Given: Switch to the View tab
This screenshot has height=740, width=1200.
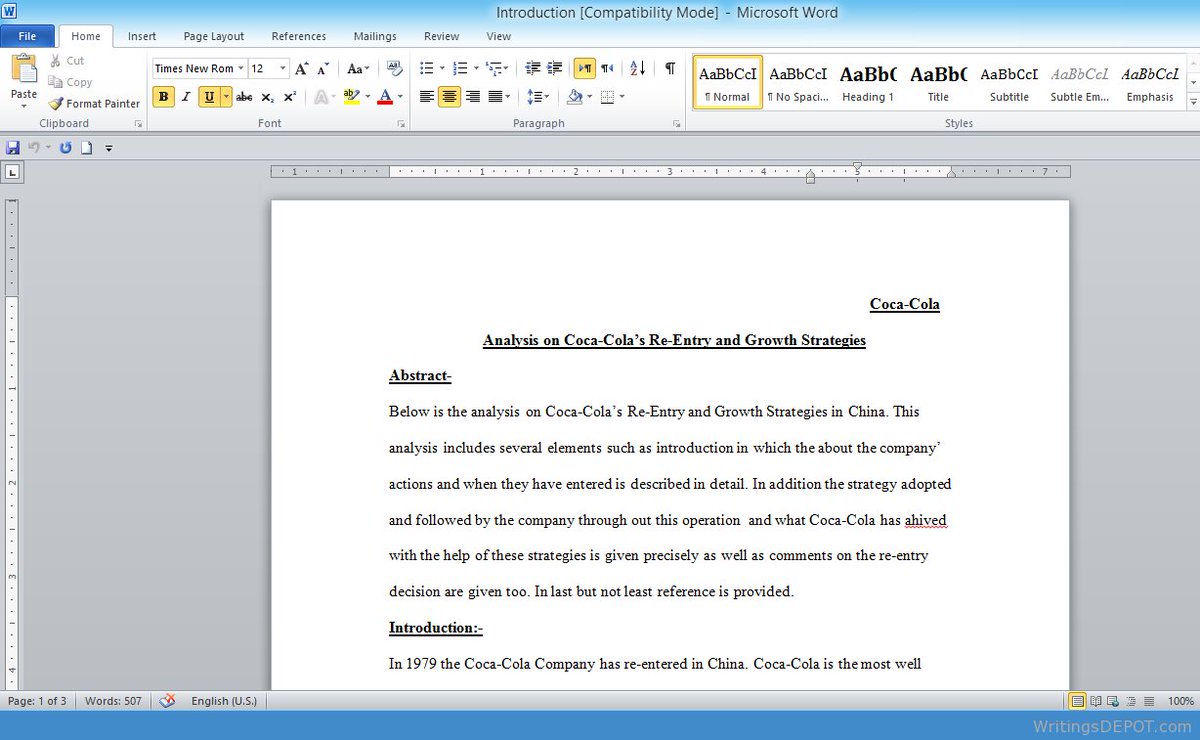Looking at the screenshot, I should coord(499,36).
